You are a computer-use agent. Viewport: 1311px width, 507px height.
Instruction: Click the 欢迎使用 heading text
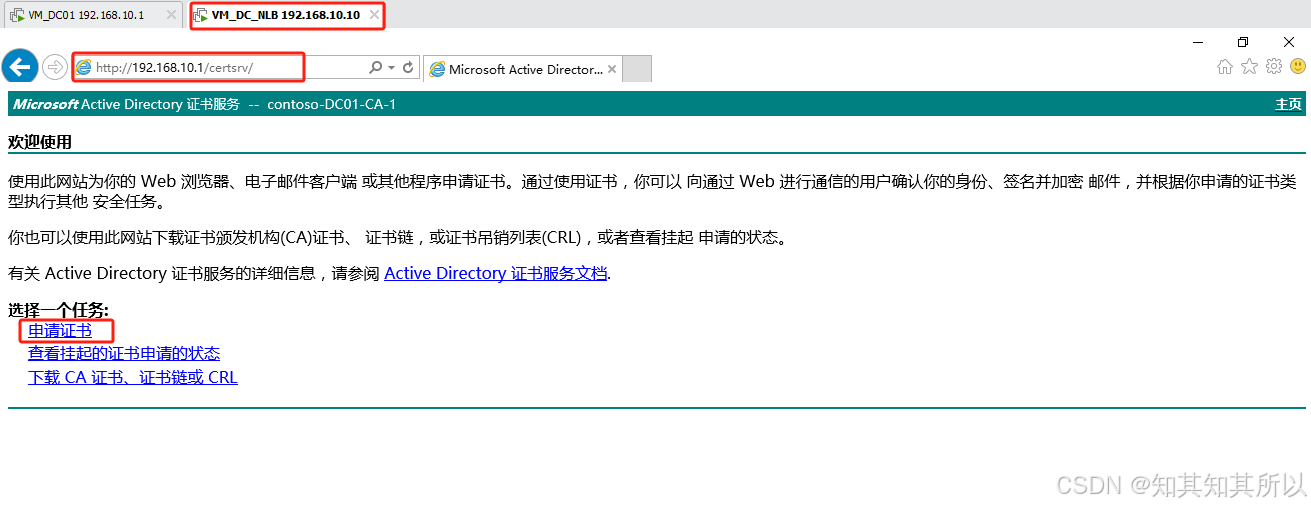point(40,142)
